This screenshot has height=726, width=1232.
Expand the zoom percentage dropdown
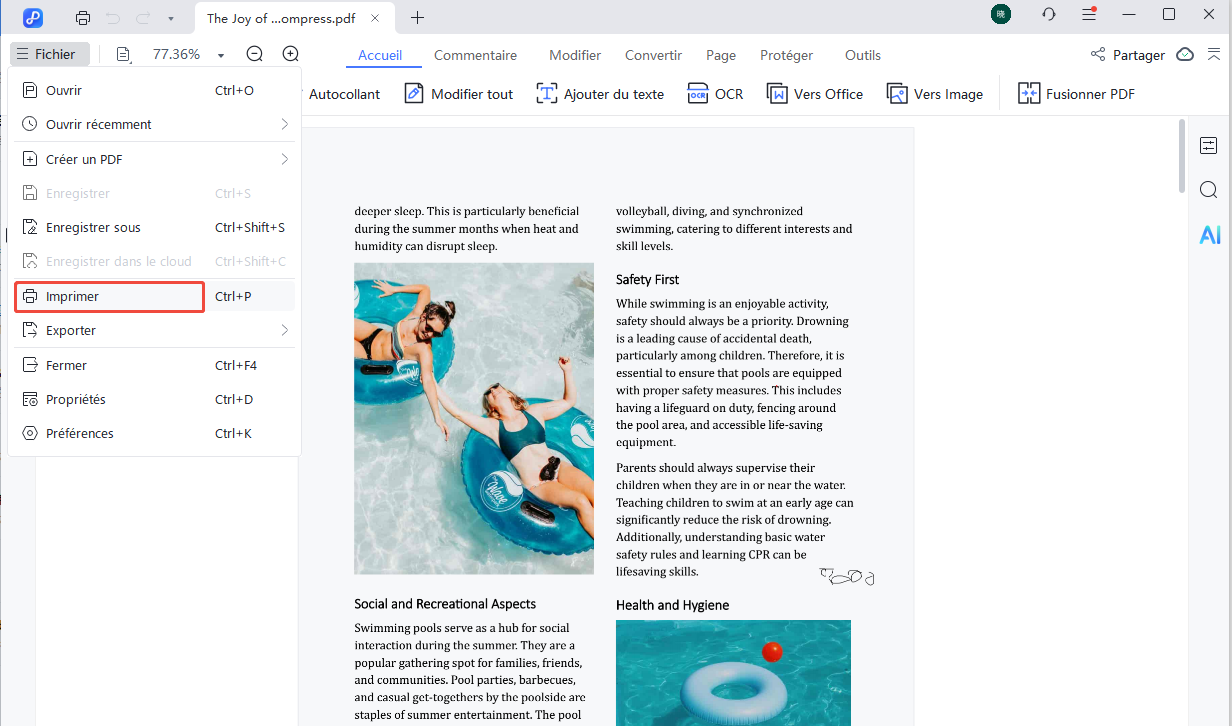221,55
